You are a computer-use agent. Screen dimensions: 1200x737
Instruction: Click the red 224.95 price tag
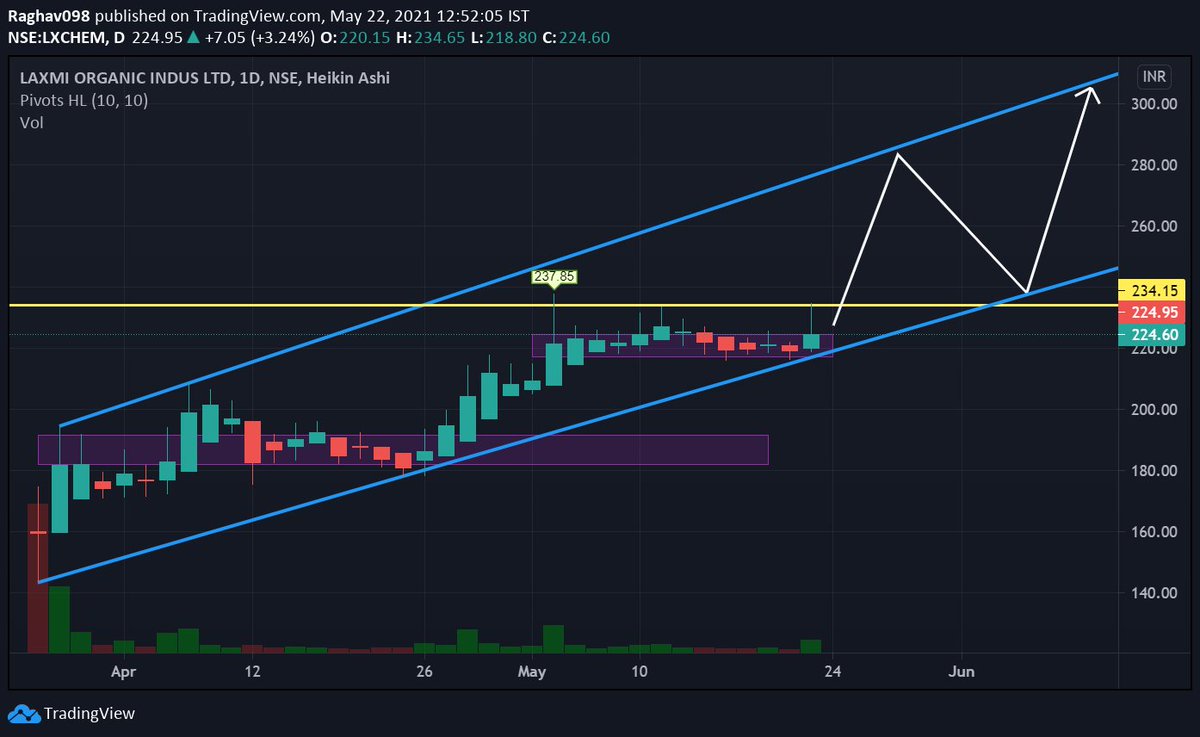click(1151, 312)
